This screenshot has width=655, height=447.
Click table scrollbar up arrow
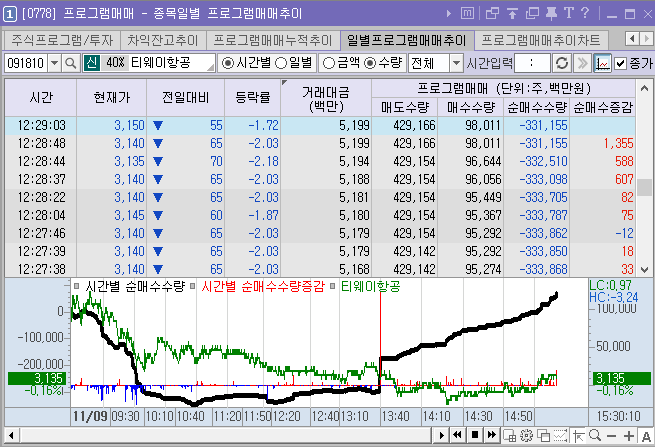pyautogui.click(x=644, y=88)
